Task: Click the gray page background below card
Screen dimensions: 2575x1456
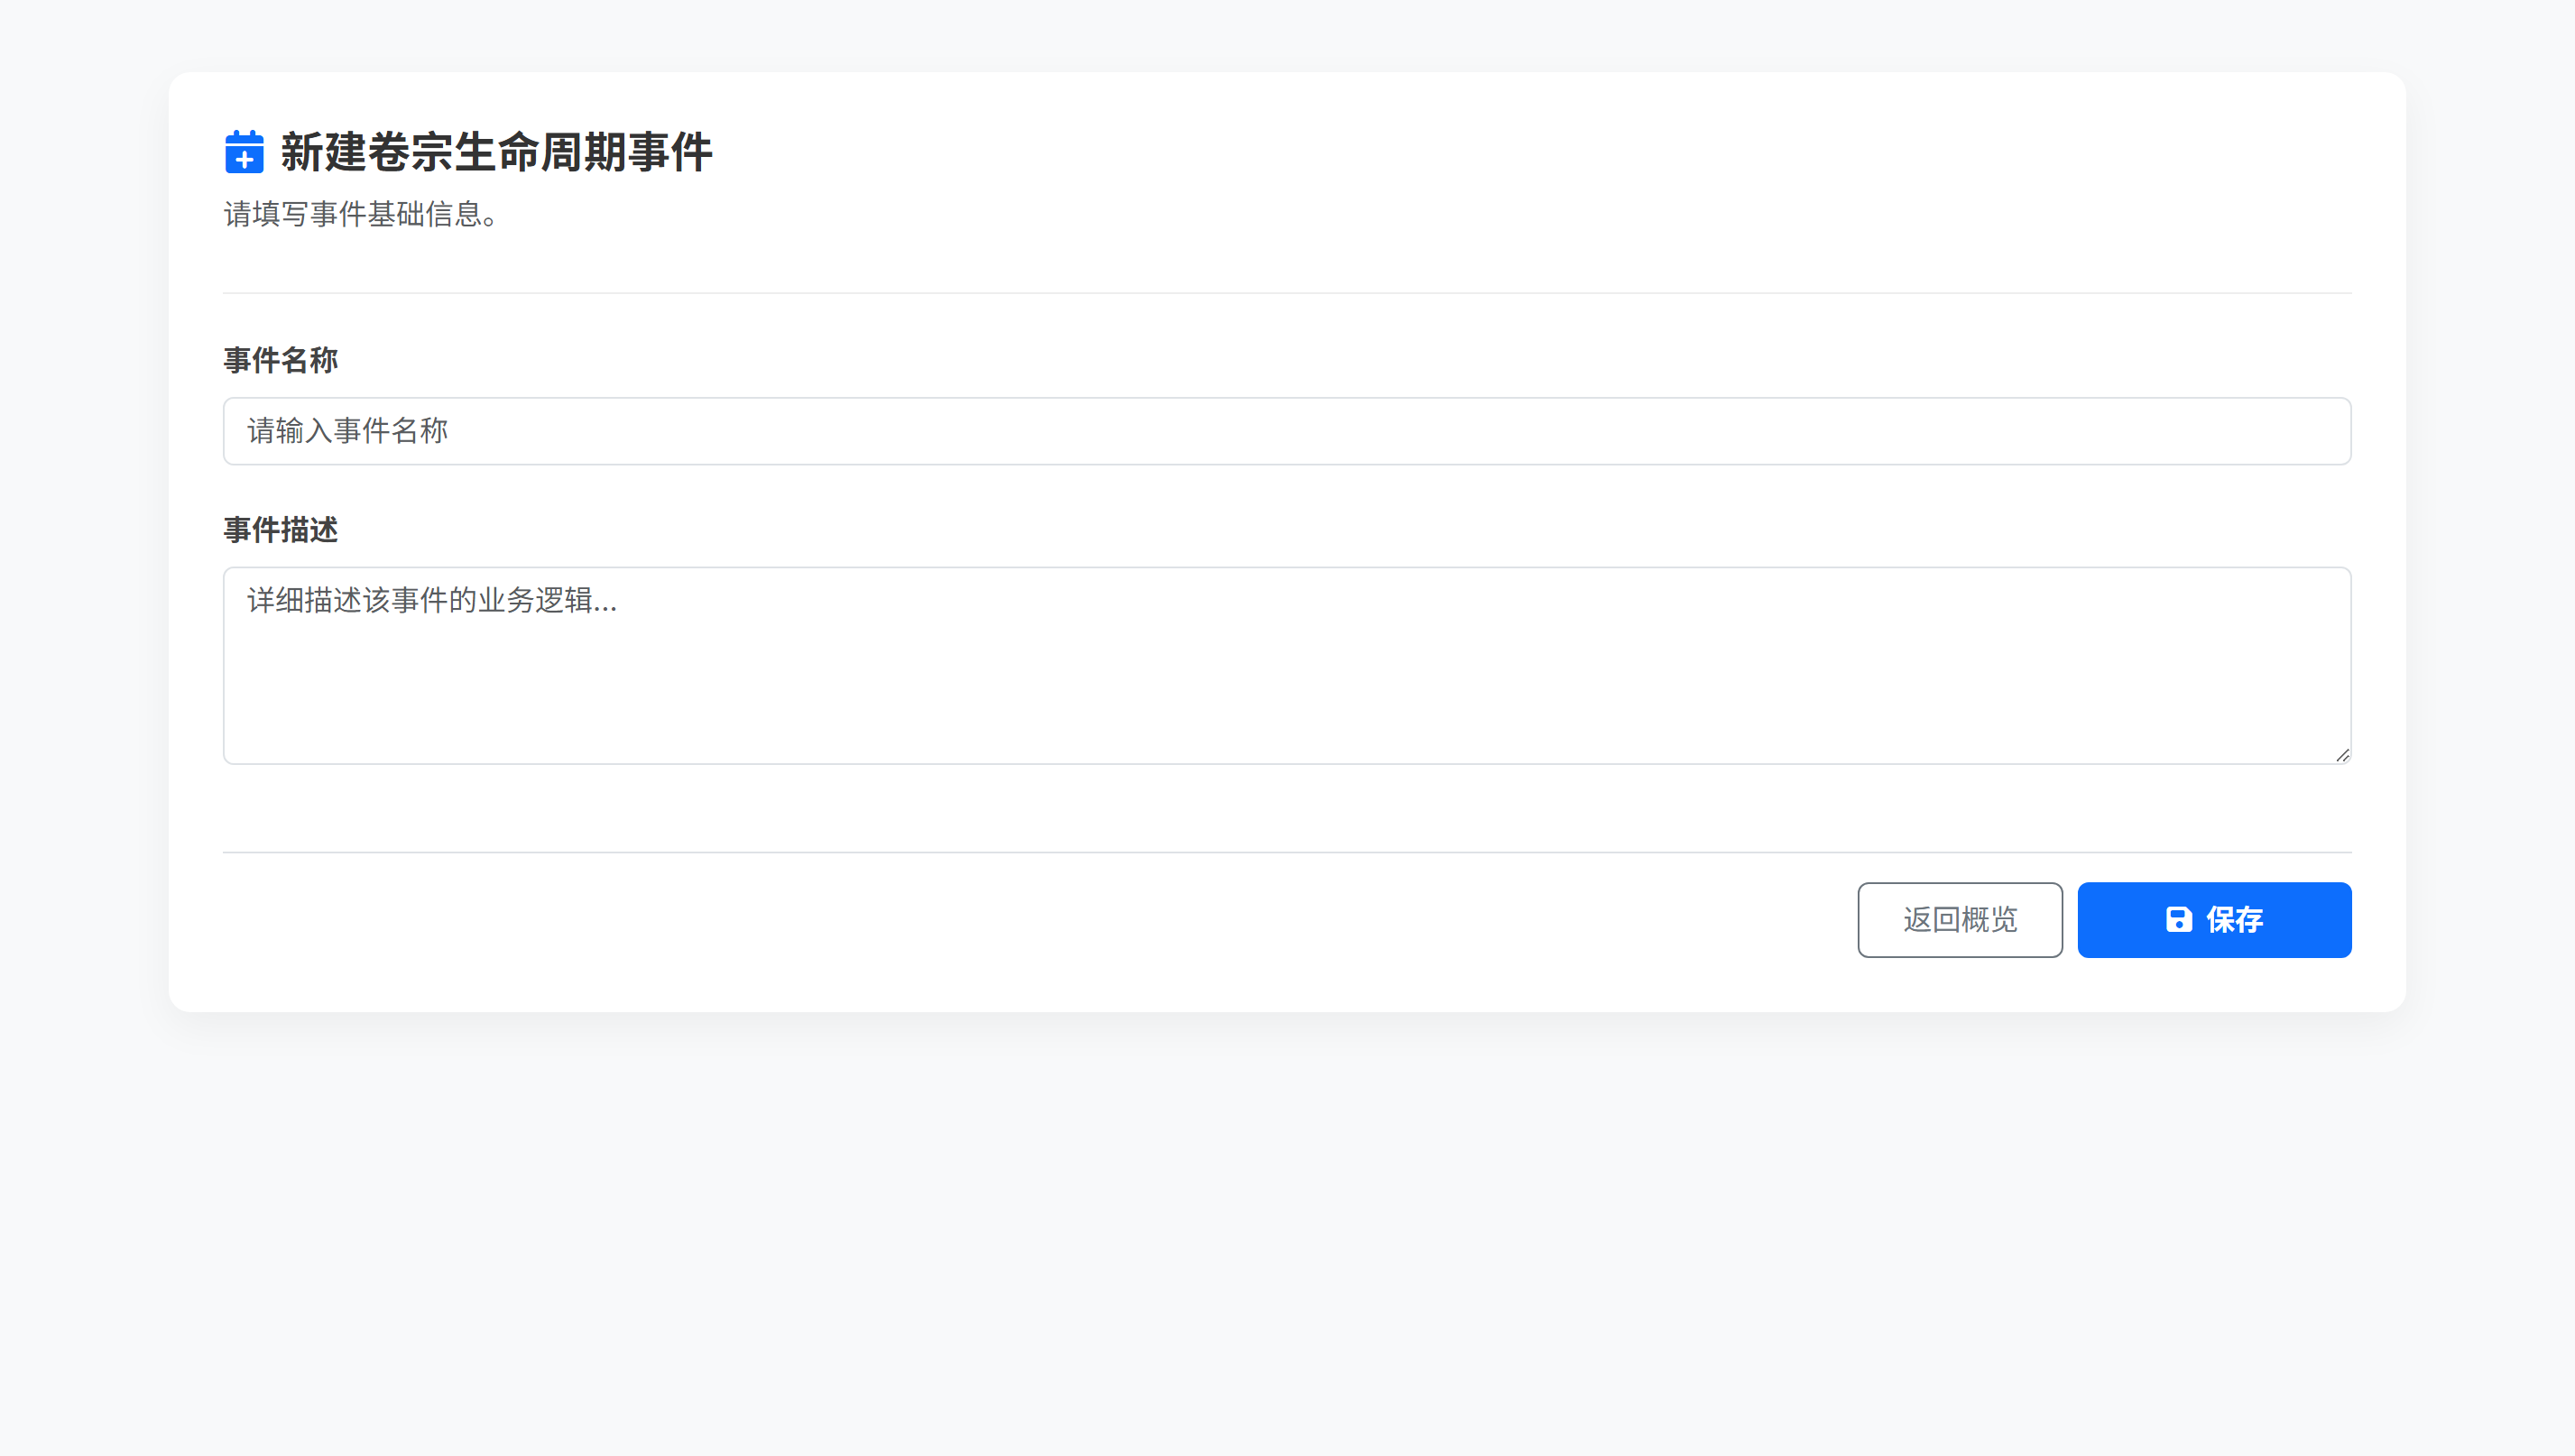Action: coord(1286,1230)
